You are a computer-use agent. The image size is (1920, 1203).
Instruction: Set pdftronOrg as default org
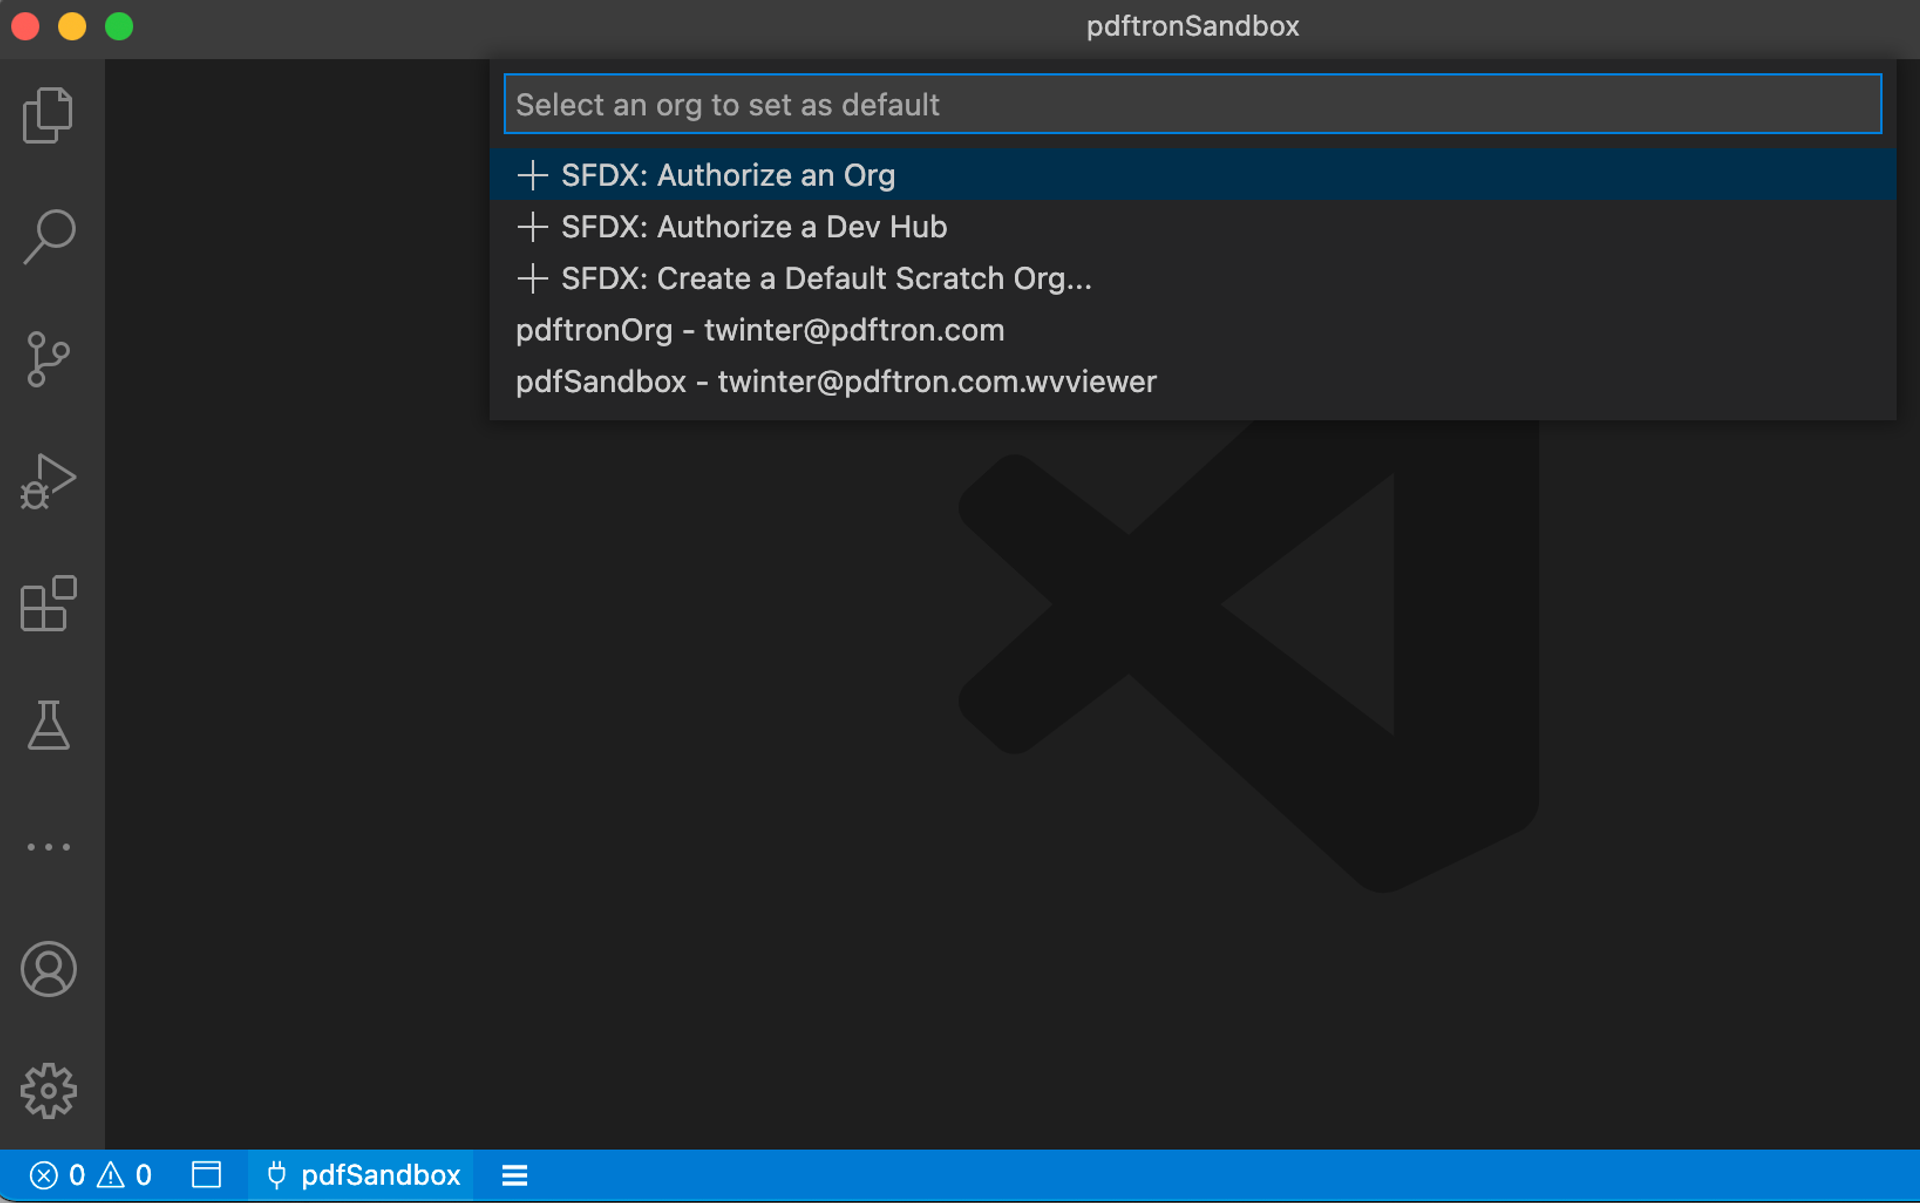point(759,330)
